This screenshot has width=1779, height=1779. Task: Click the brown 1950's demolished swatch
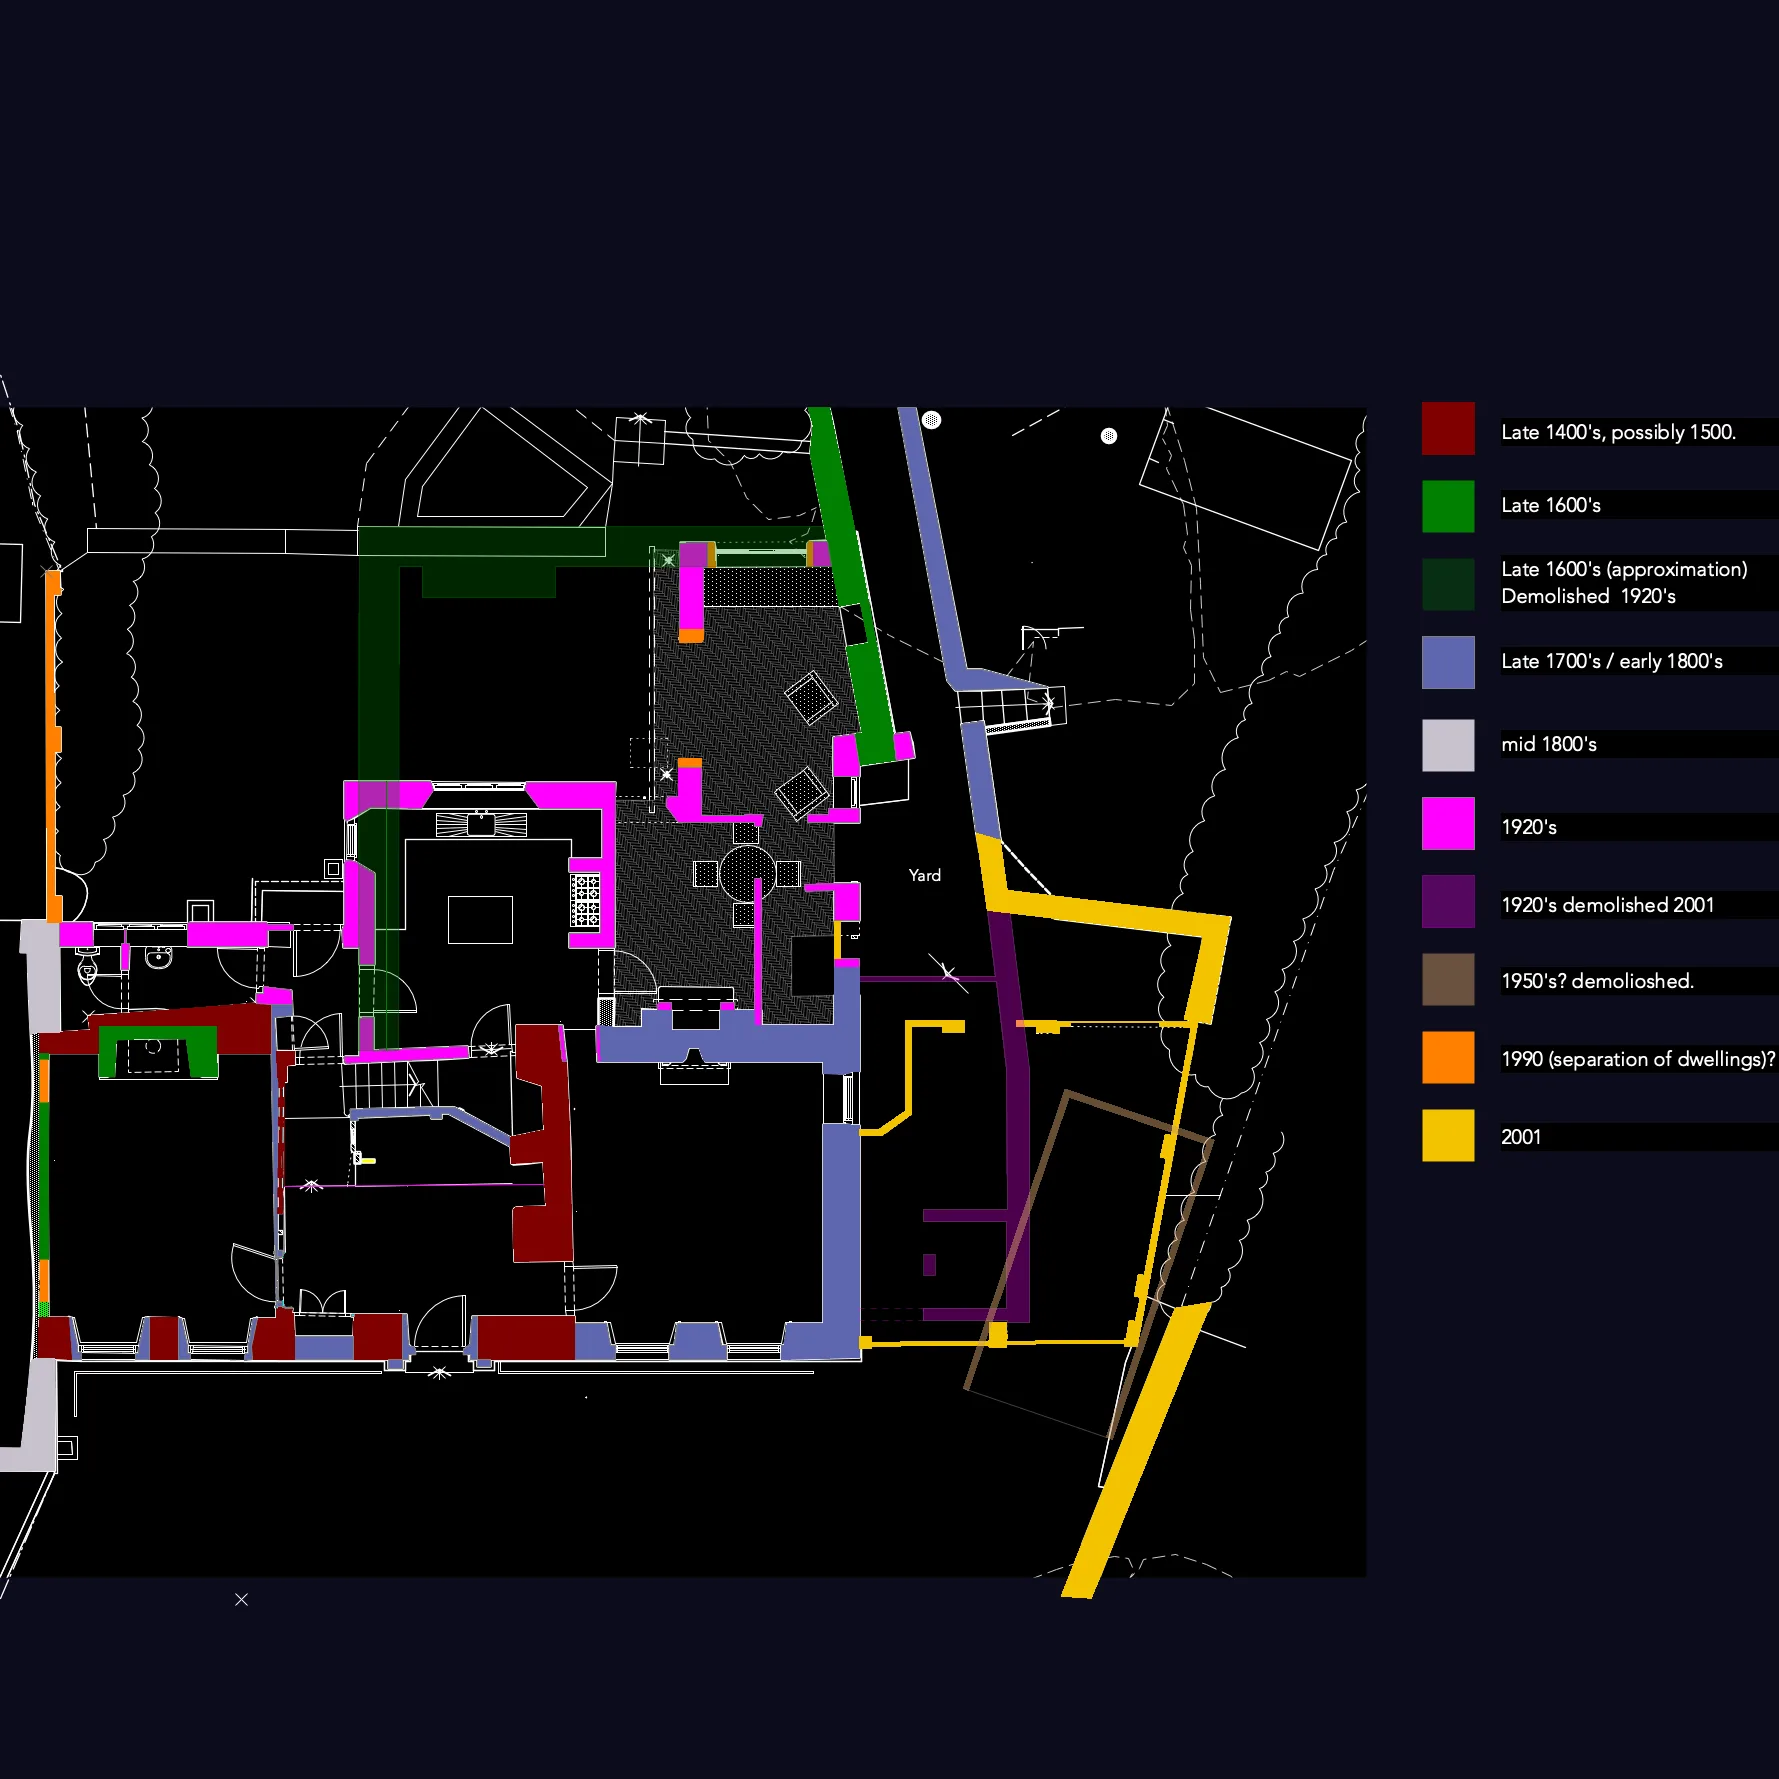[1448, 979]
